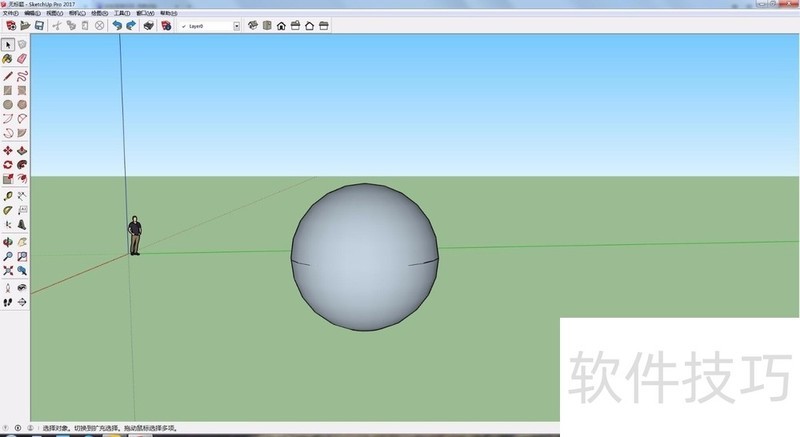Select the 2 Point Arc tool
800x437 pixels.
[x=22, y=119]
